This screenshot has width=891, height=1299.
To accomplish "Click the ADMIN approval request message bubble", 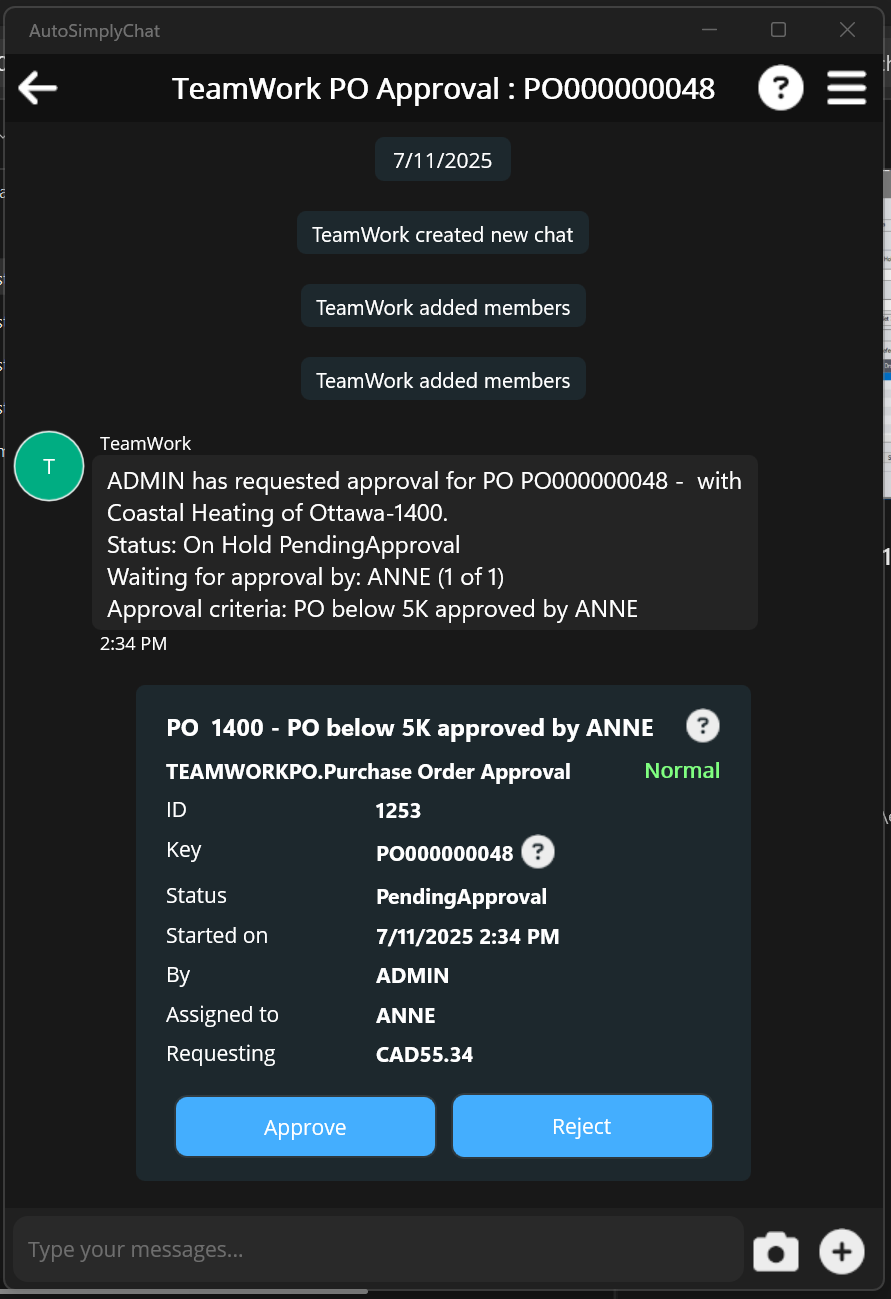I will 425,543.
